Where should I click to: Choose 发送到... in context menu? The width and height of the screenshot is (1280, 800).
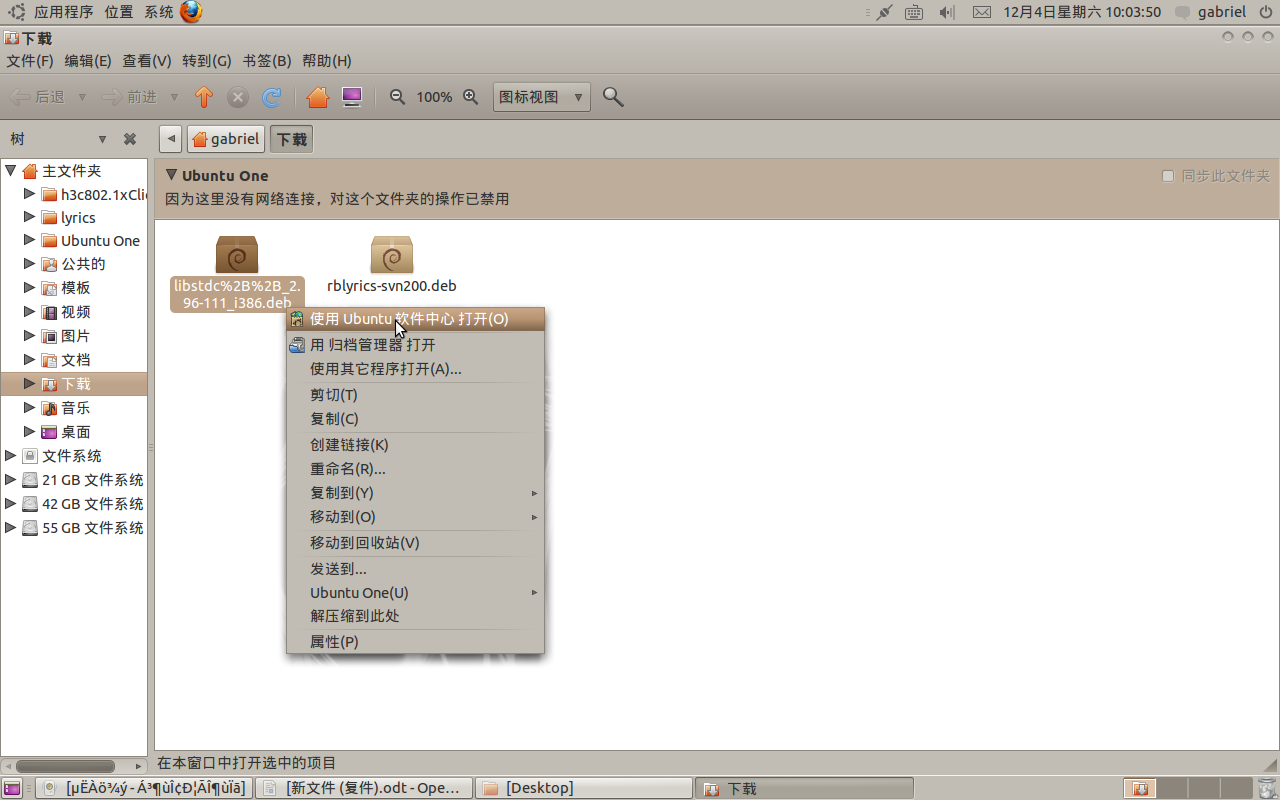click(x=416, y=569)
